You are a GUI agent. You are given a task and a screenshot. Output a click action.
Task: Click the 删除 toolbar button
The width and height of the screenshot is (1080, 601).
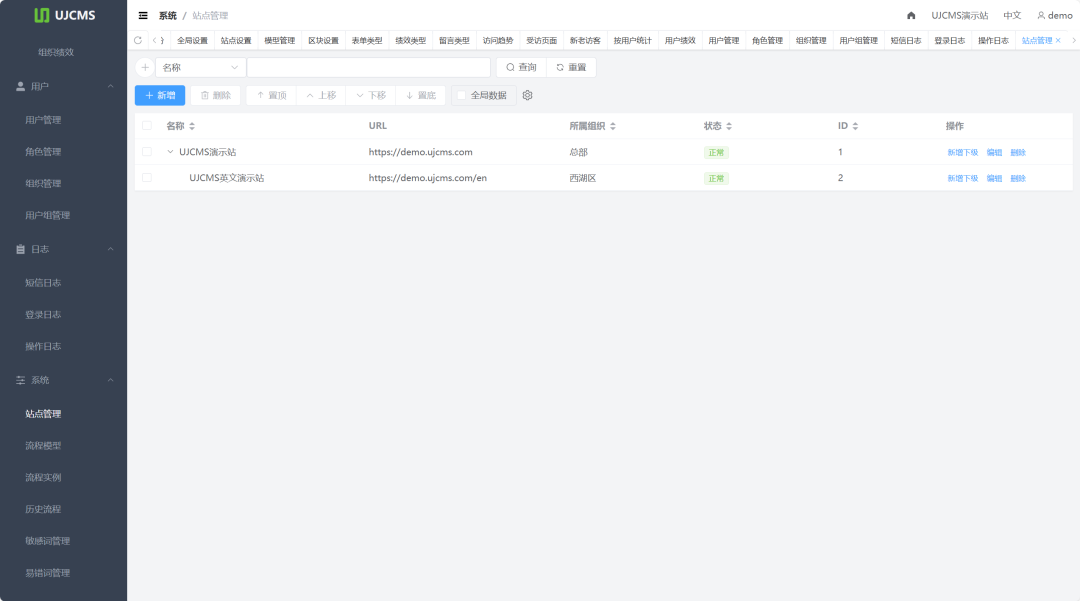click(216, 96)
